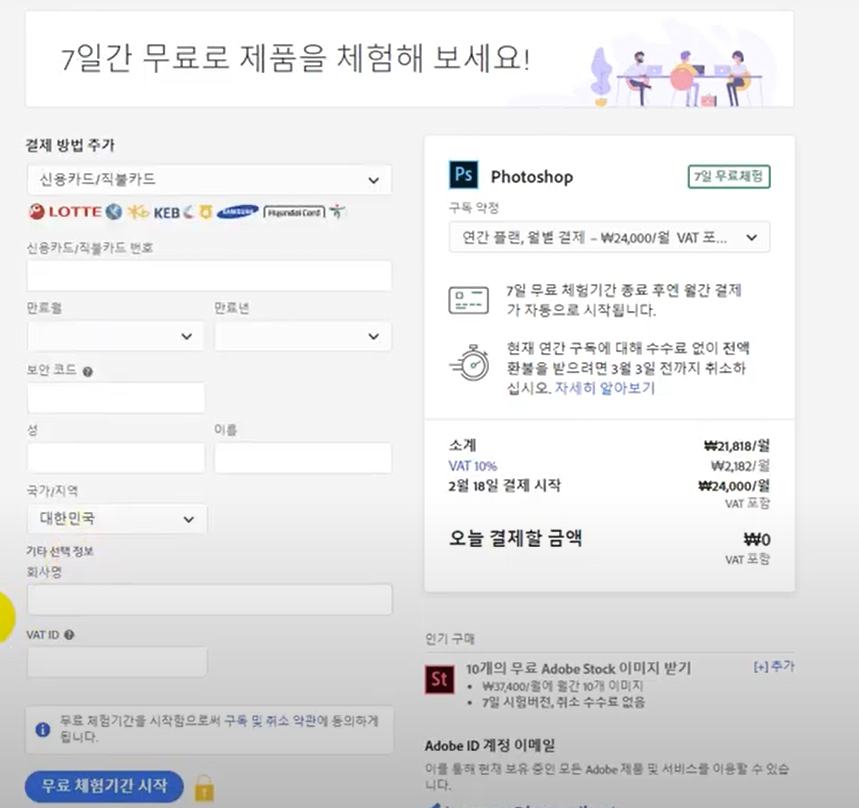Click the 인기 구매 section label
Viewport: 859px width, 808px height.
point(450,639)
